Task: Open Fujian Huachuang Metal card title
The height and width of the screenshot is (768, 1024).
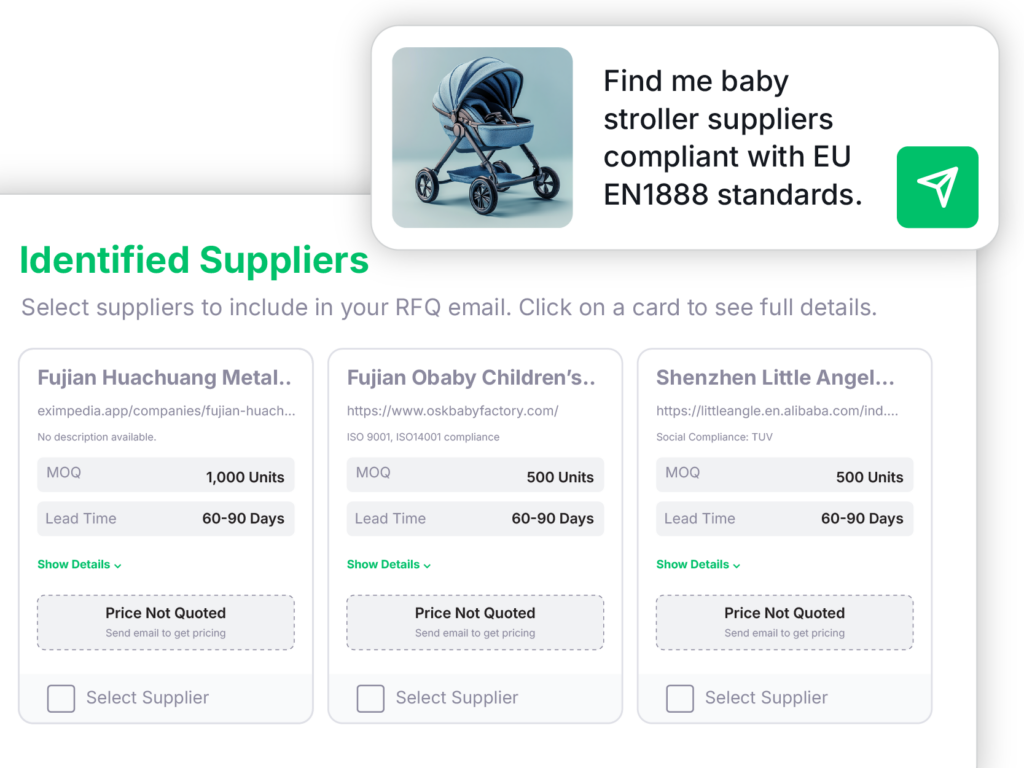Action: pyautogui.click(x=165, y=378)
